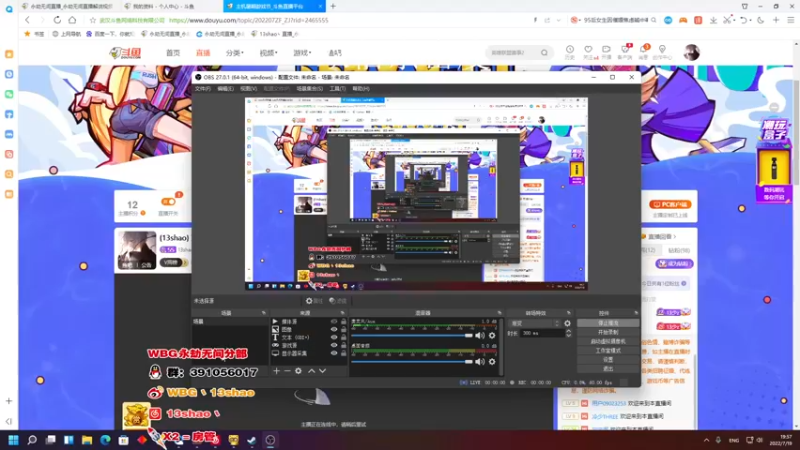Viewport: 800px width, 450px height.
Task: Click the Douyu logo on the webpage
Action: click(126, 53)
